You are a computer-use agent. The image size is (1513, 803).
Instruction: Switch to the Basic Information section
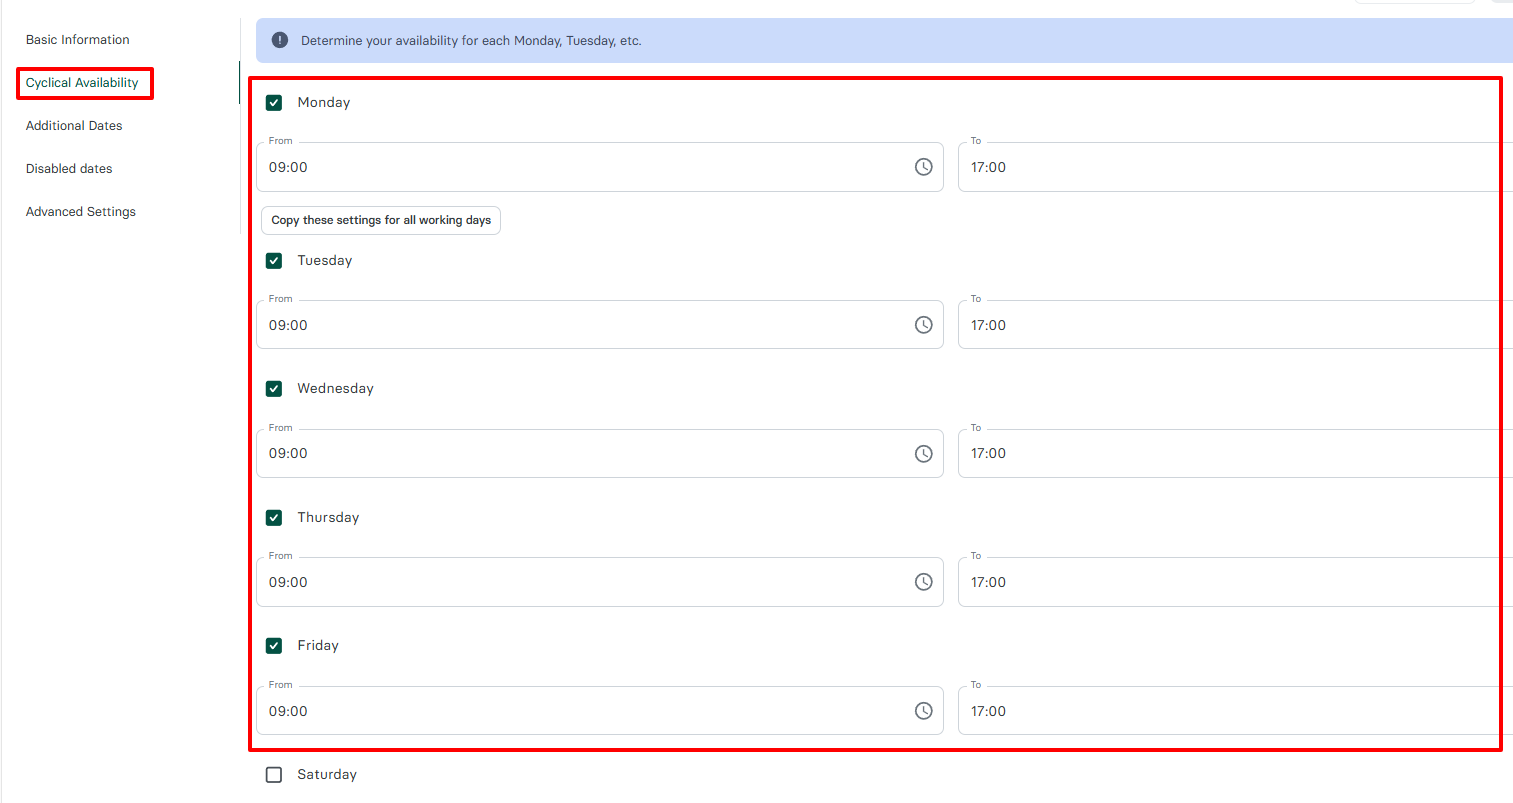[x=77, y=39]
